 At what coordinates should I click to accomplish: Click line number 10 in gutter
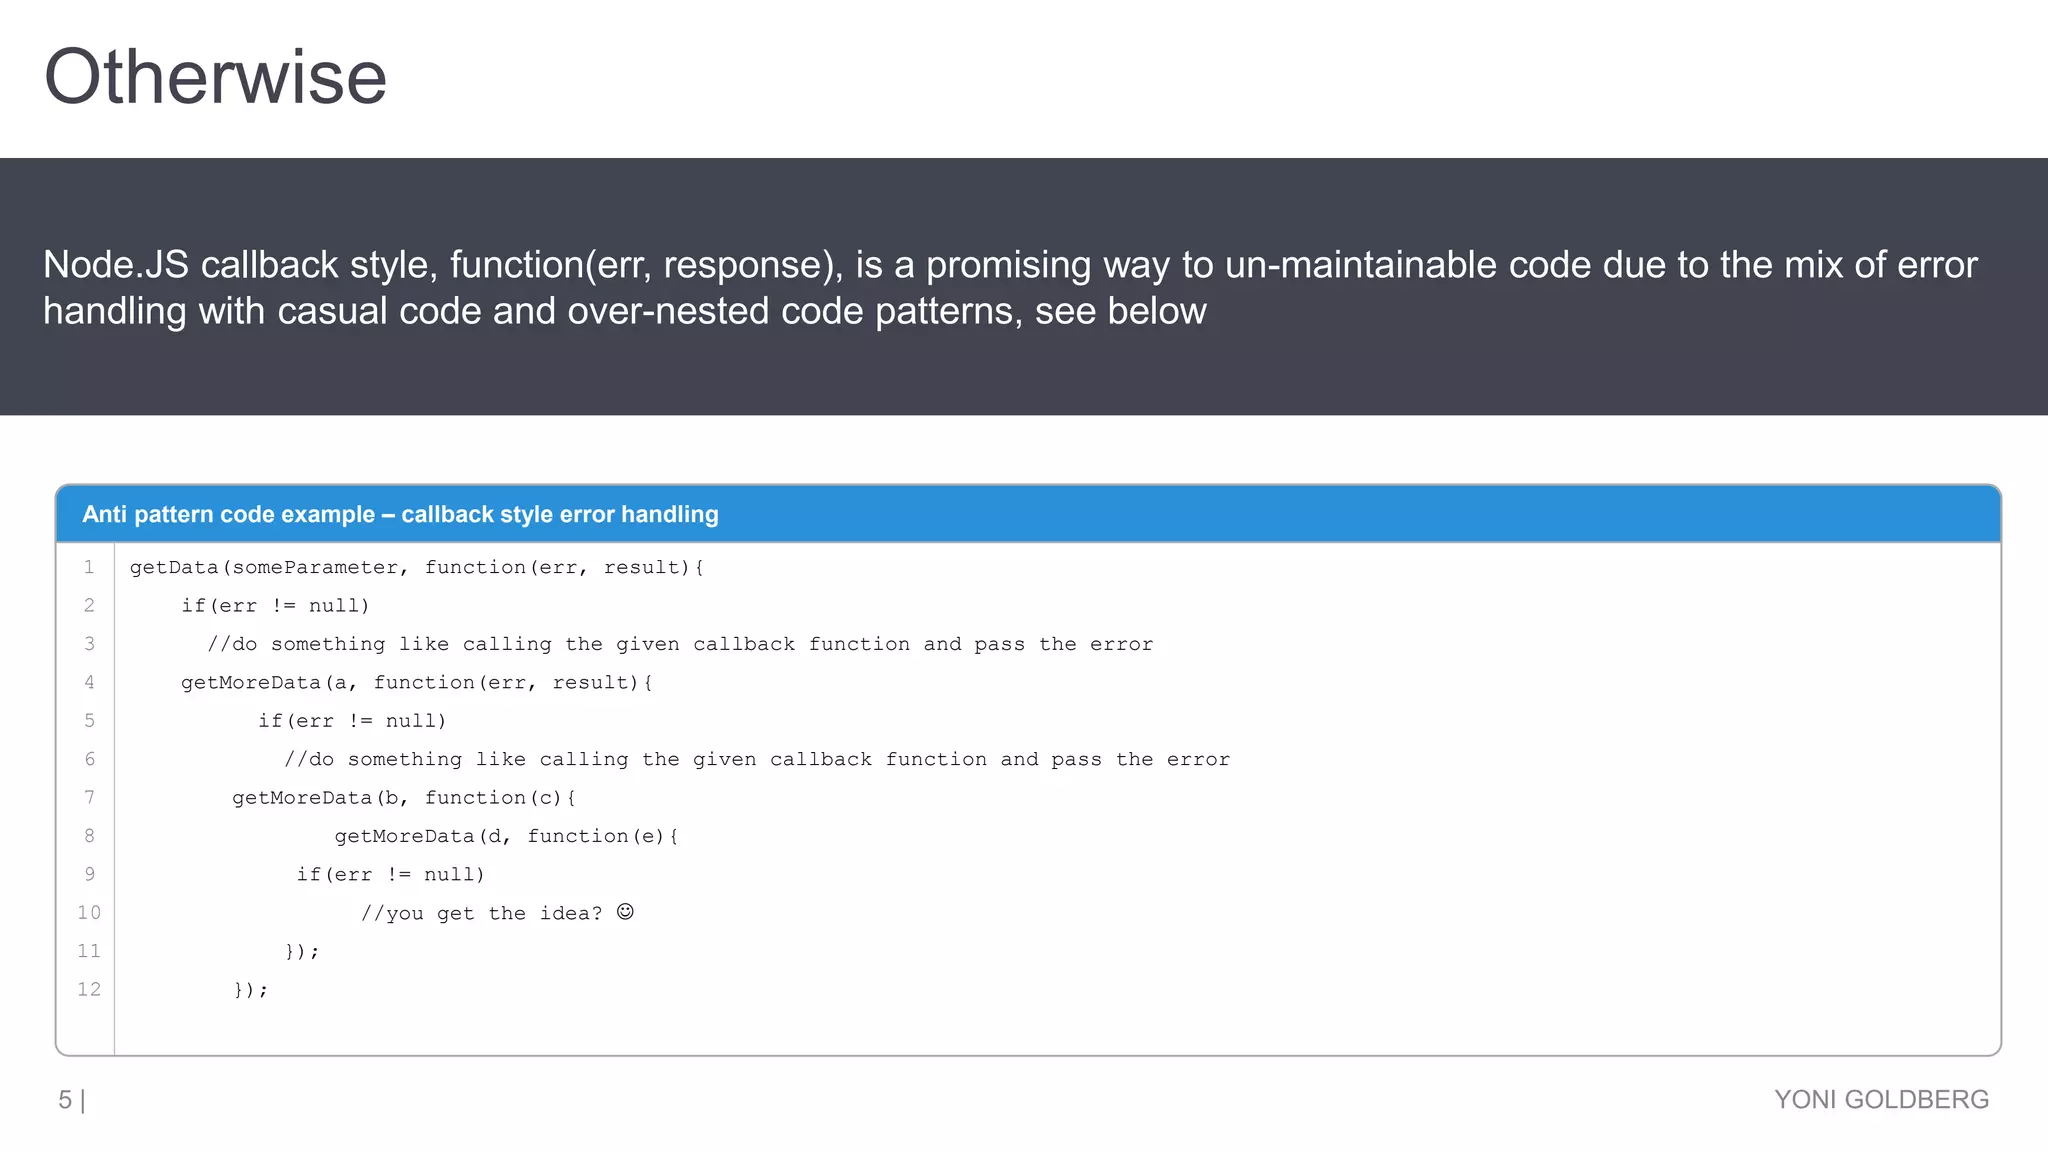(89, 912)
